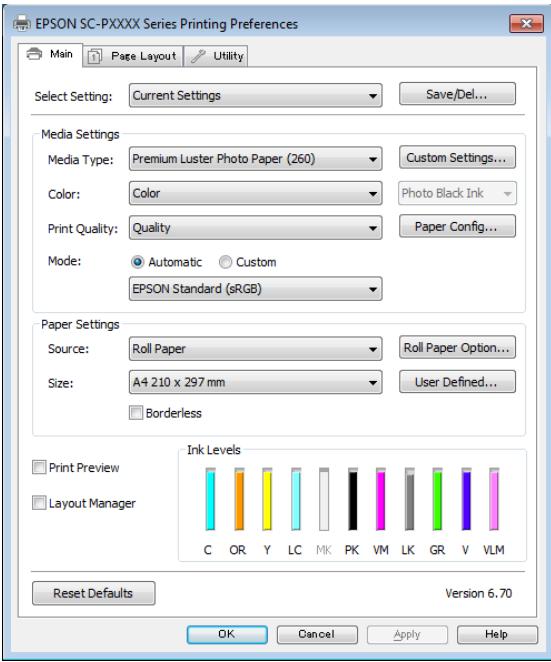Click the Media Type: label
This screenshot has height=662, width=551.
click(x=81, y=160)
